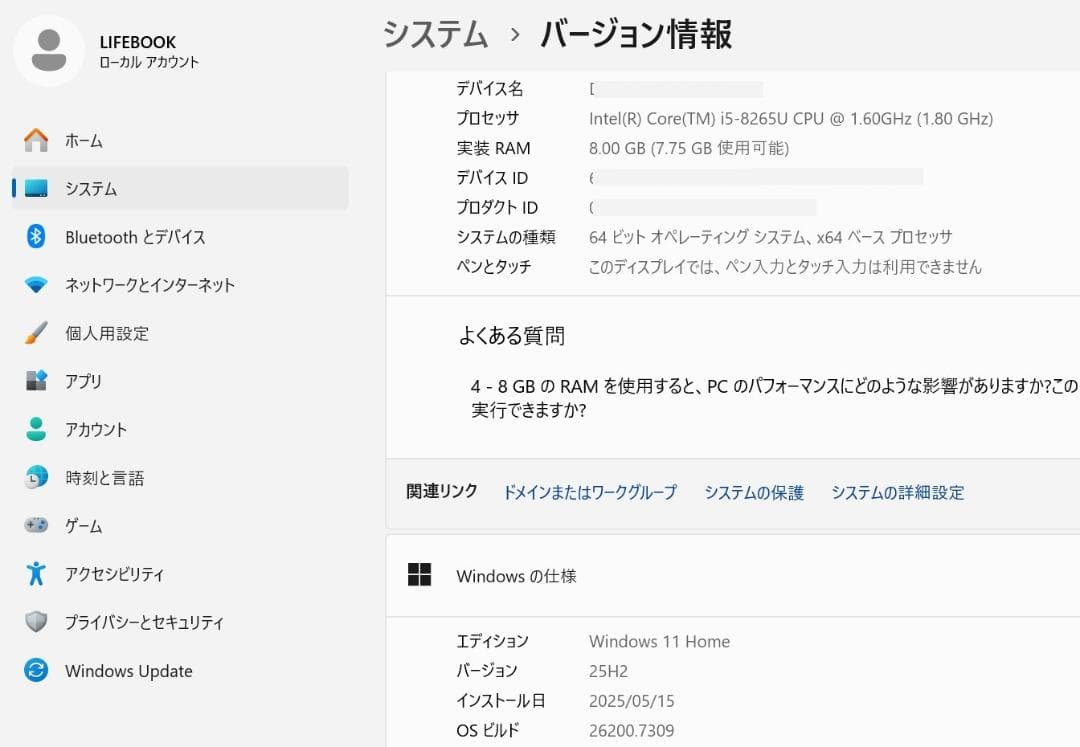Click the green Accounts person icon
1080x747 pixels.
tap(36, 429)
